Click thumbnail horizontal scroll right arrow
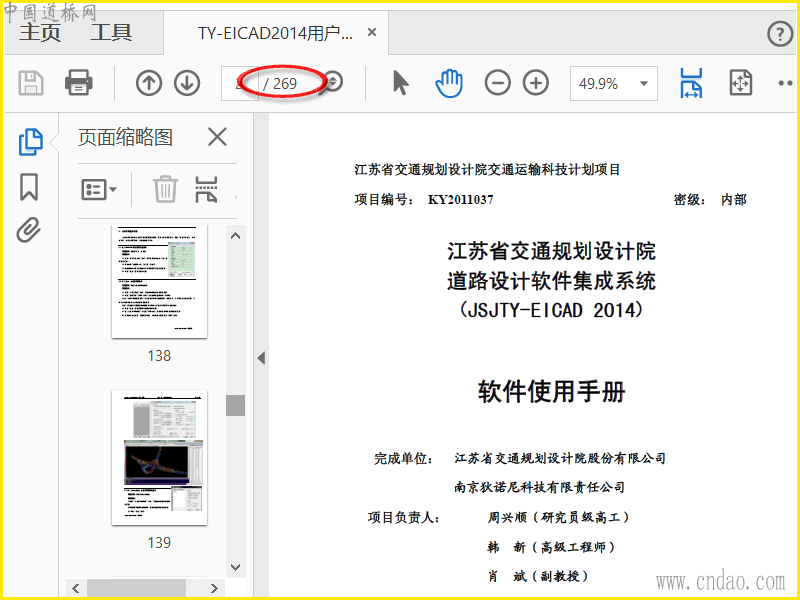This screenshot has width=800, height=600. [x=215, y=588]
